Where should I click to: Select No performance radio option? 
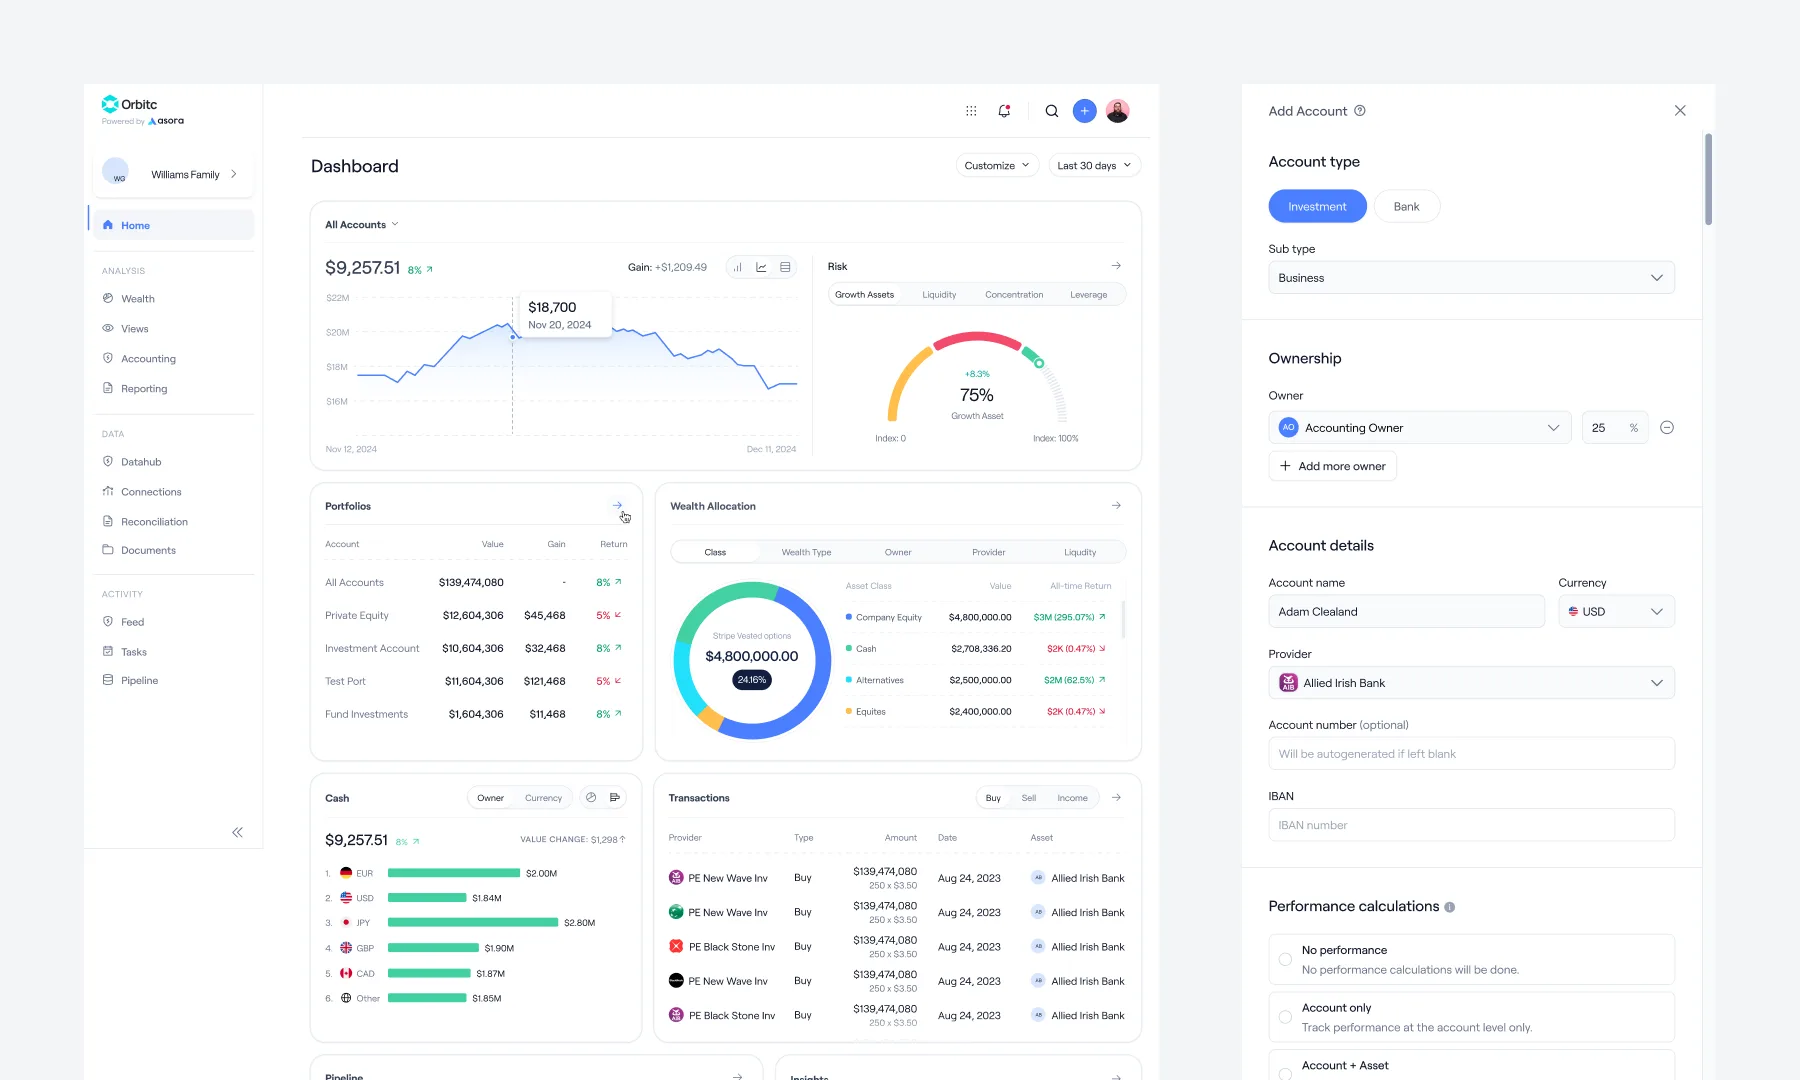click(x=1285, y=960)
